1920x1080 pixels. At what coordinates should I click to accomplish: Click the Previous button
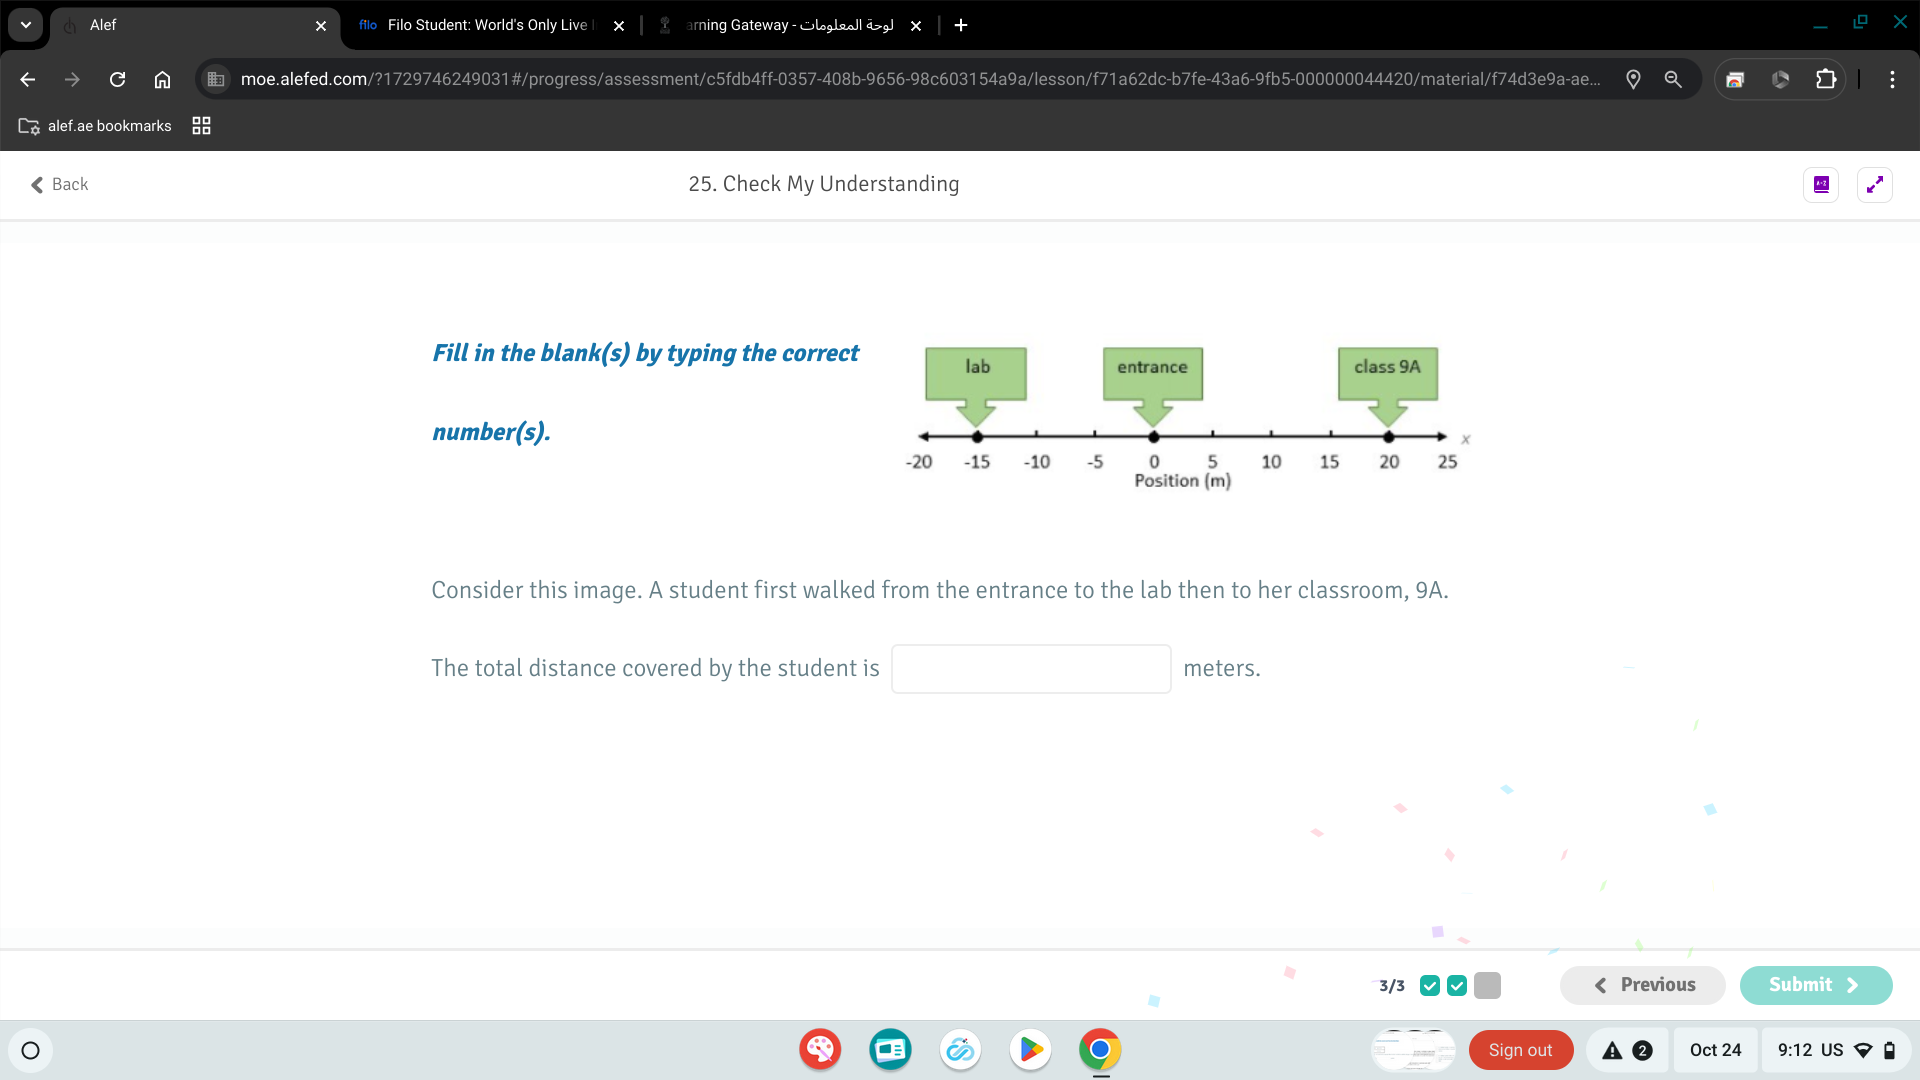coord(1642,985)
